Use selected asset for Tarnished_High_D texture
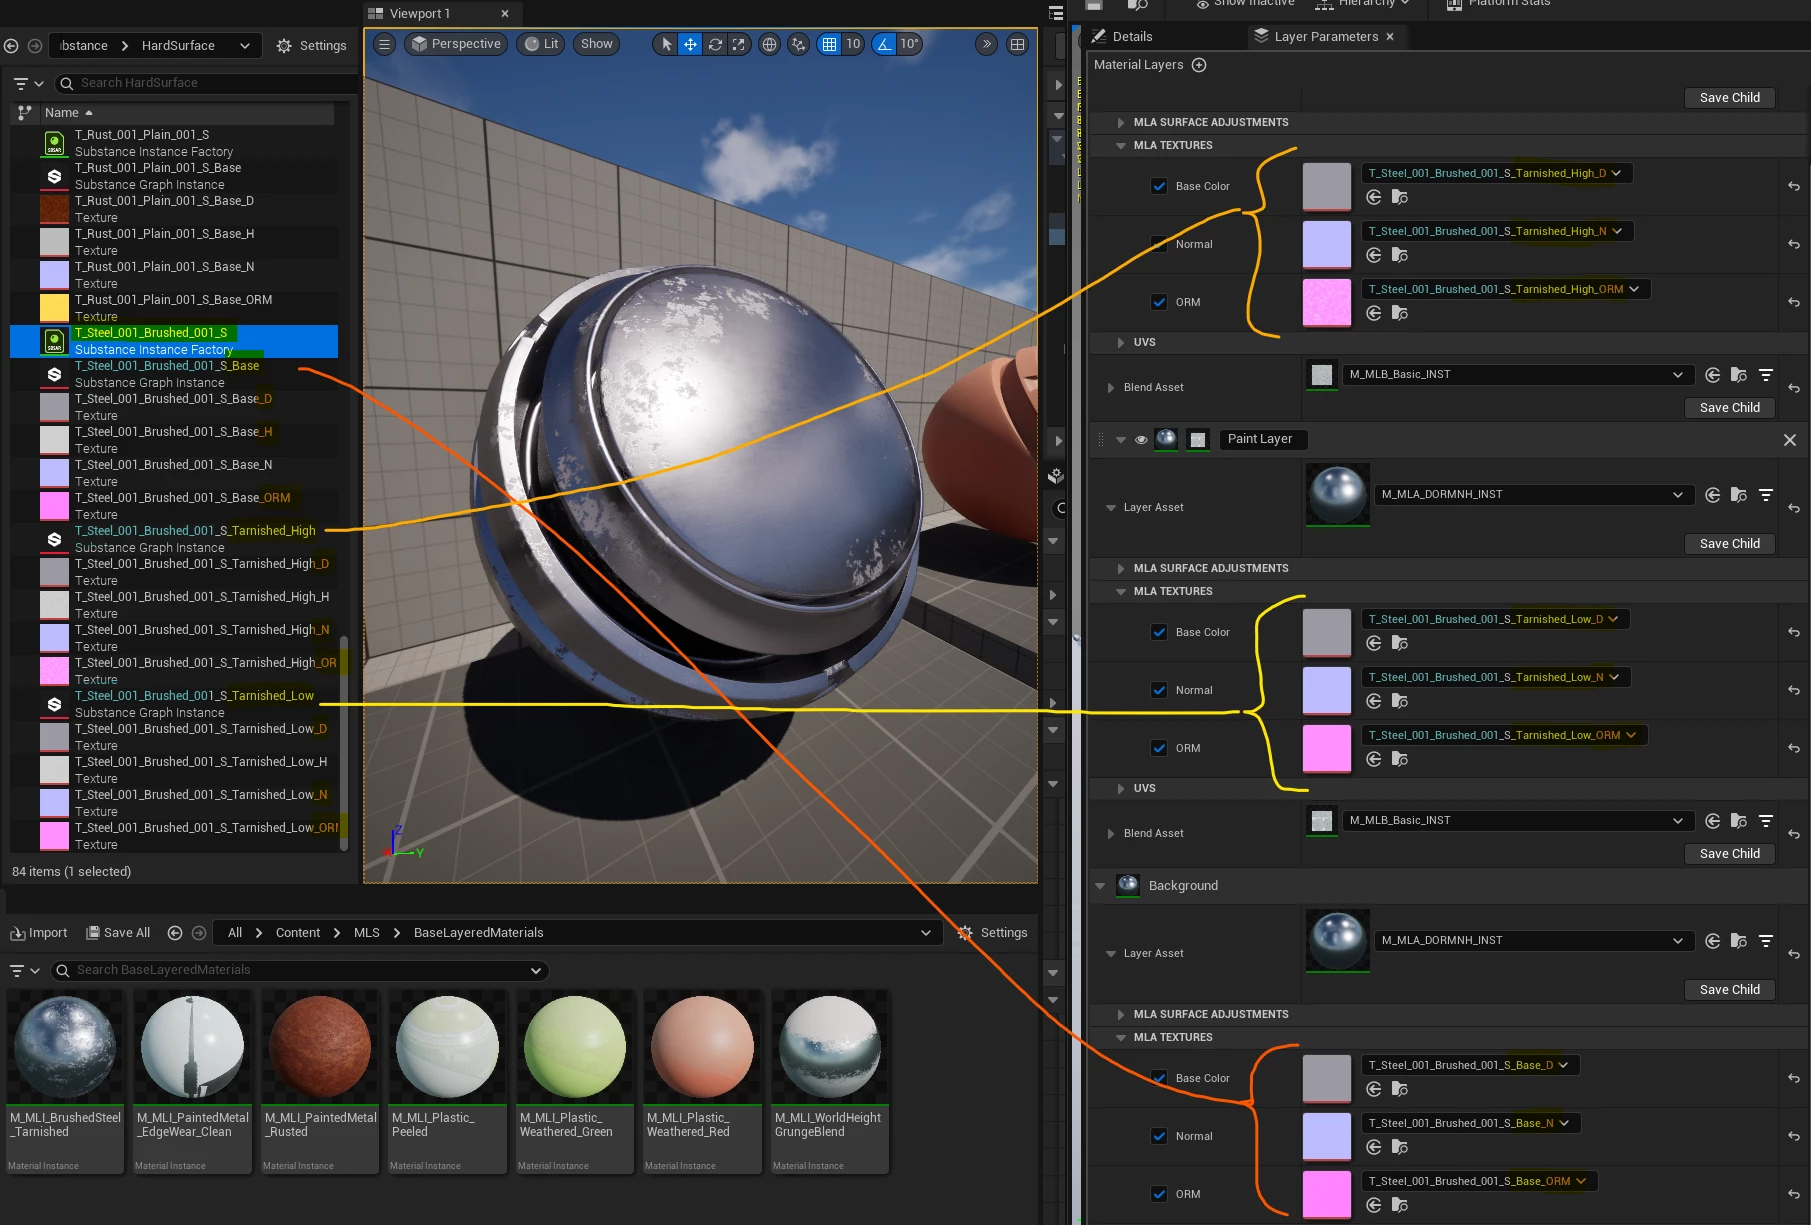The height and width of the screenshot is (1225, 1811). pos(1374,197)
